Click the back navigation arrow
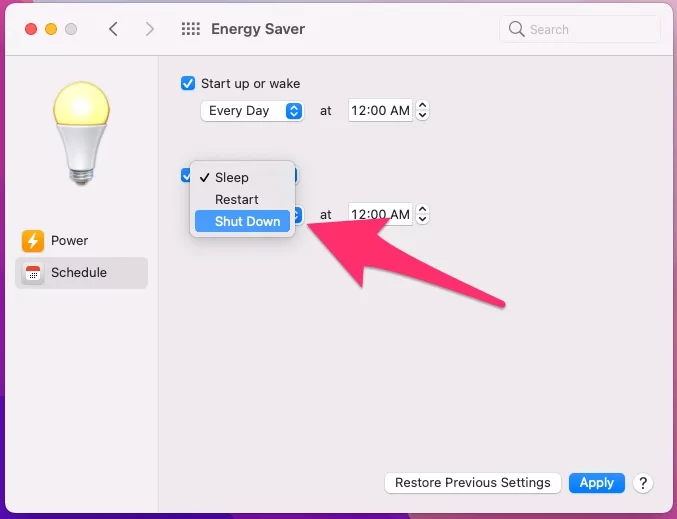677x519 pixels. pyautogui.click(x=113, y=29)
